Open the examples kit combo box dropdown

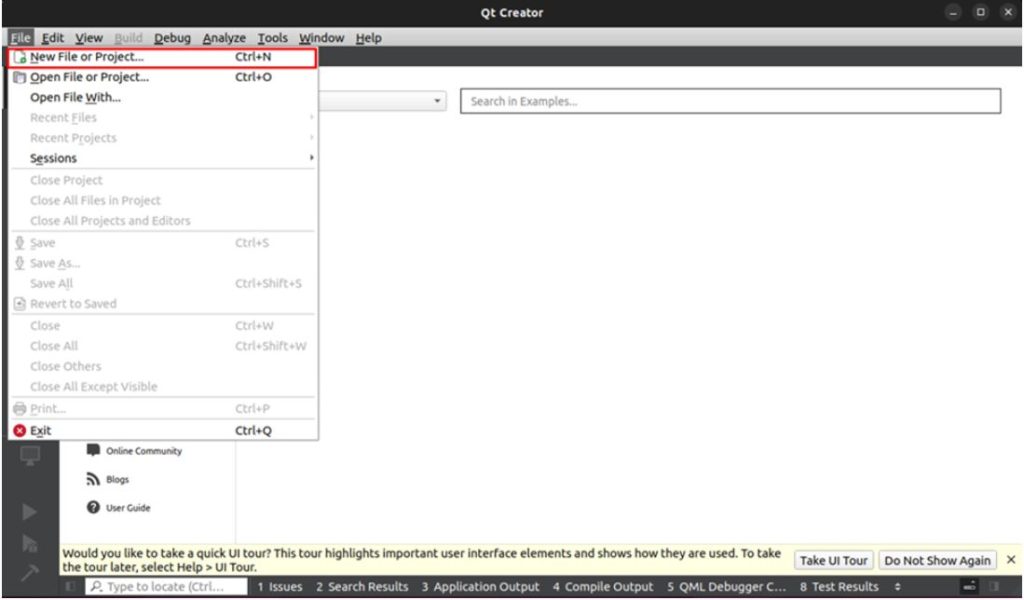438,101
